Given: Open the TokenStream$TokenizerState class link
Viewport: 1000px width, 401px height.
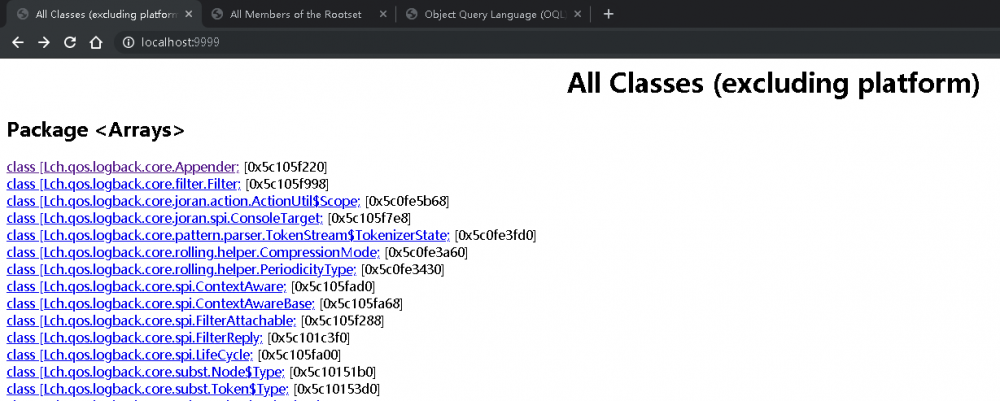Looking at the screenshot, I should tap(228, 235).
